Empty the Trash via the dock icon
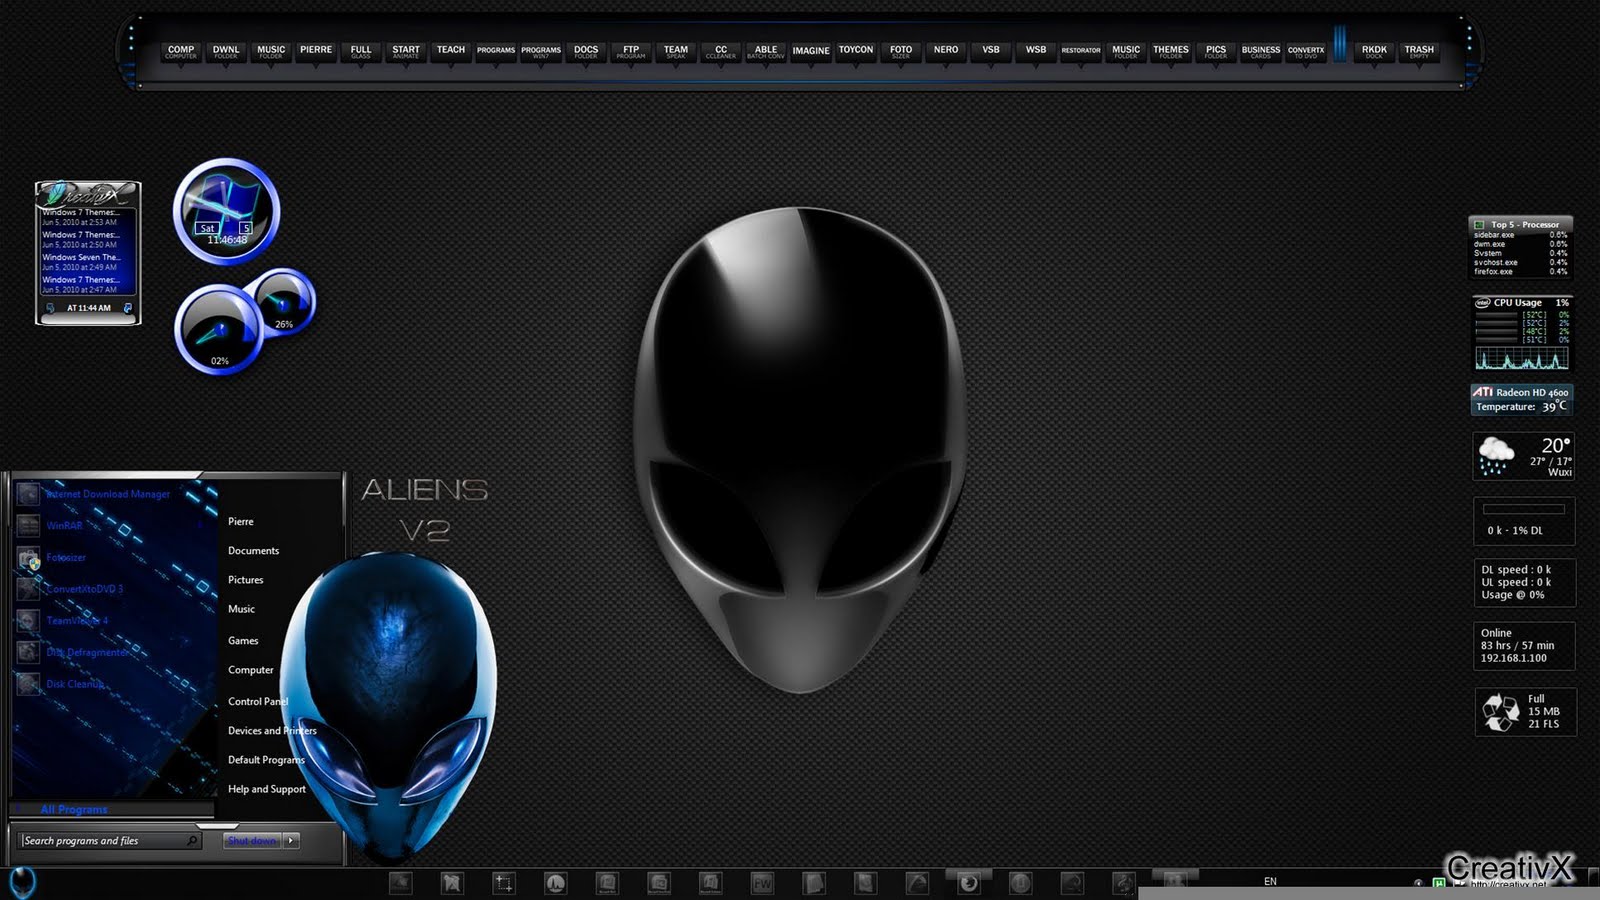 click(x=1419, y=50)
